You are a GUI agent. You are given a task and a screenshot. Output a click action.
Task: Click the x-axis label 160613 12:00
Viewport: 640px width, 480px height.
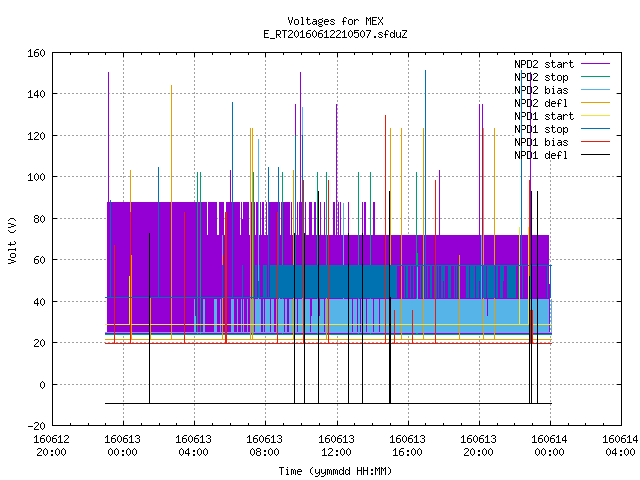(336, 446)
